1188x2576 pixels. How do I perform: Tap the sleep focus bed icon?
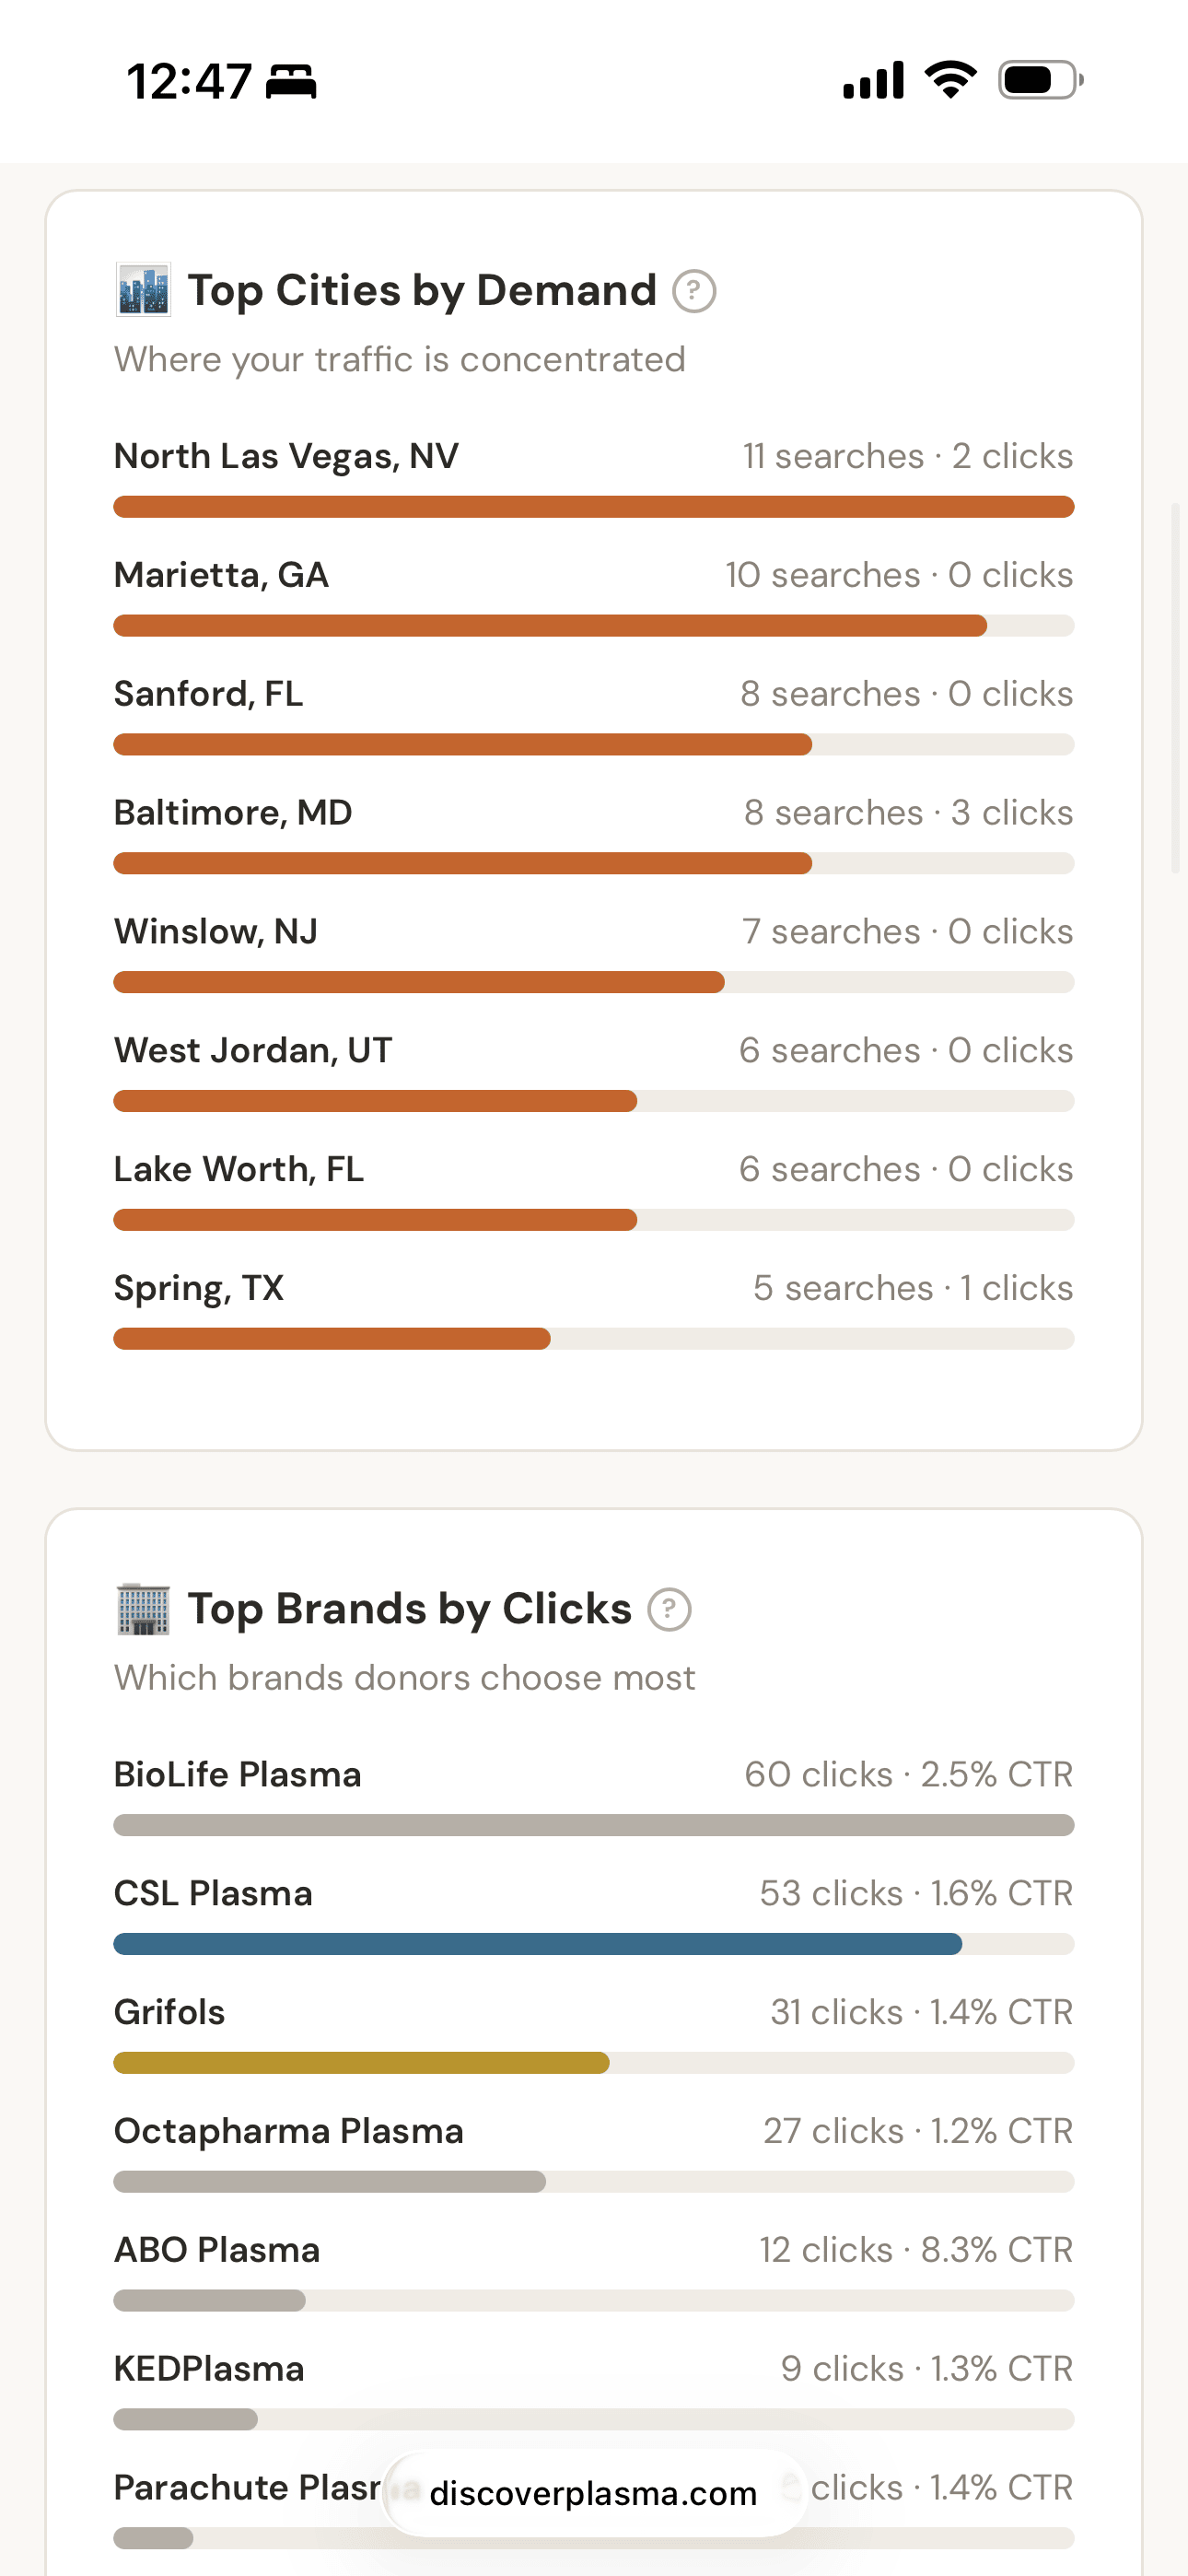[291, 81]
